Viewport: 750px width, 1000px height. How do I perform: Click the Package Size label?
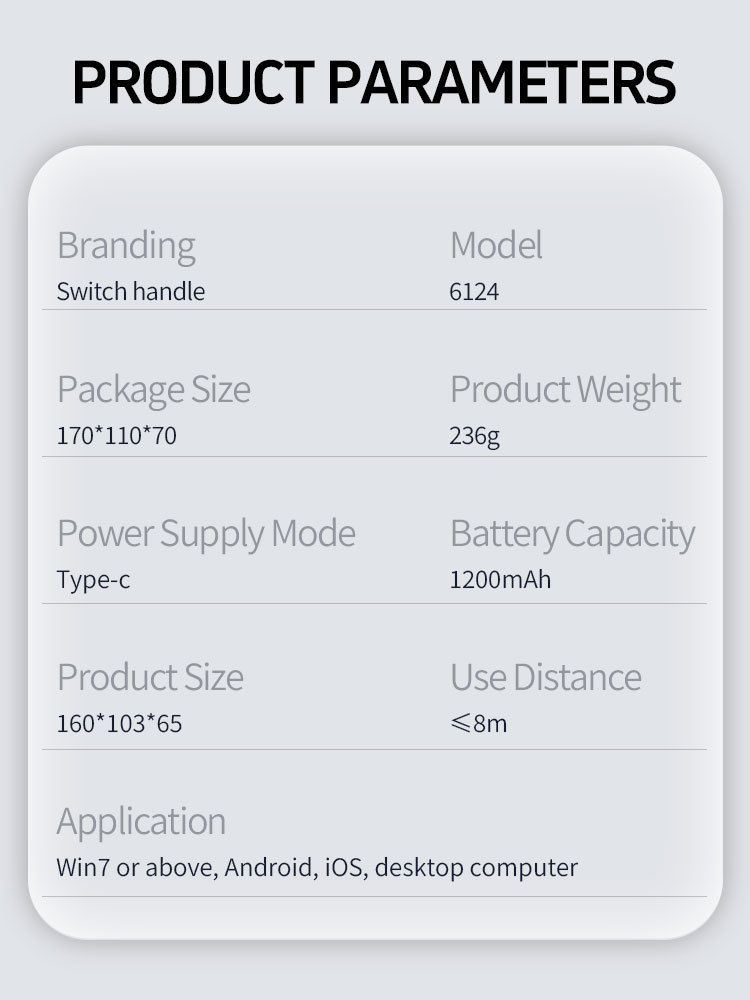point(153,390)
